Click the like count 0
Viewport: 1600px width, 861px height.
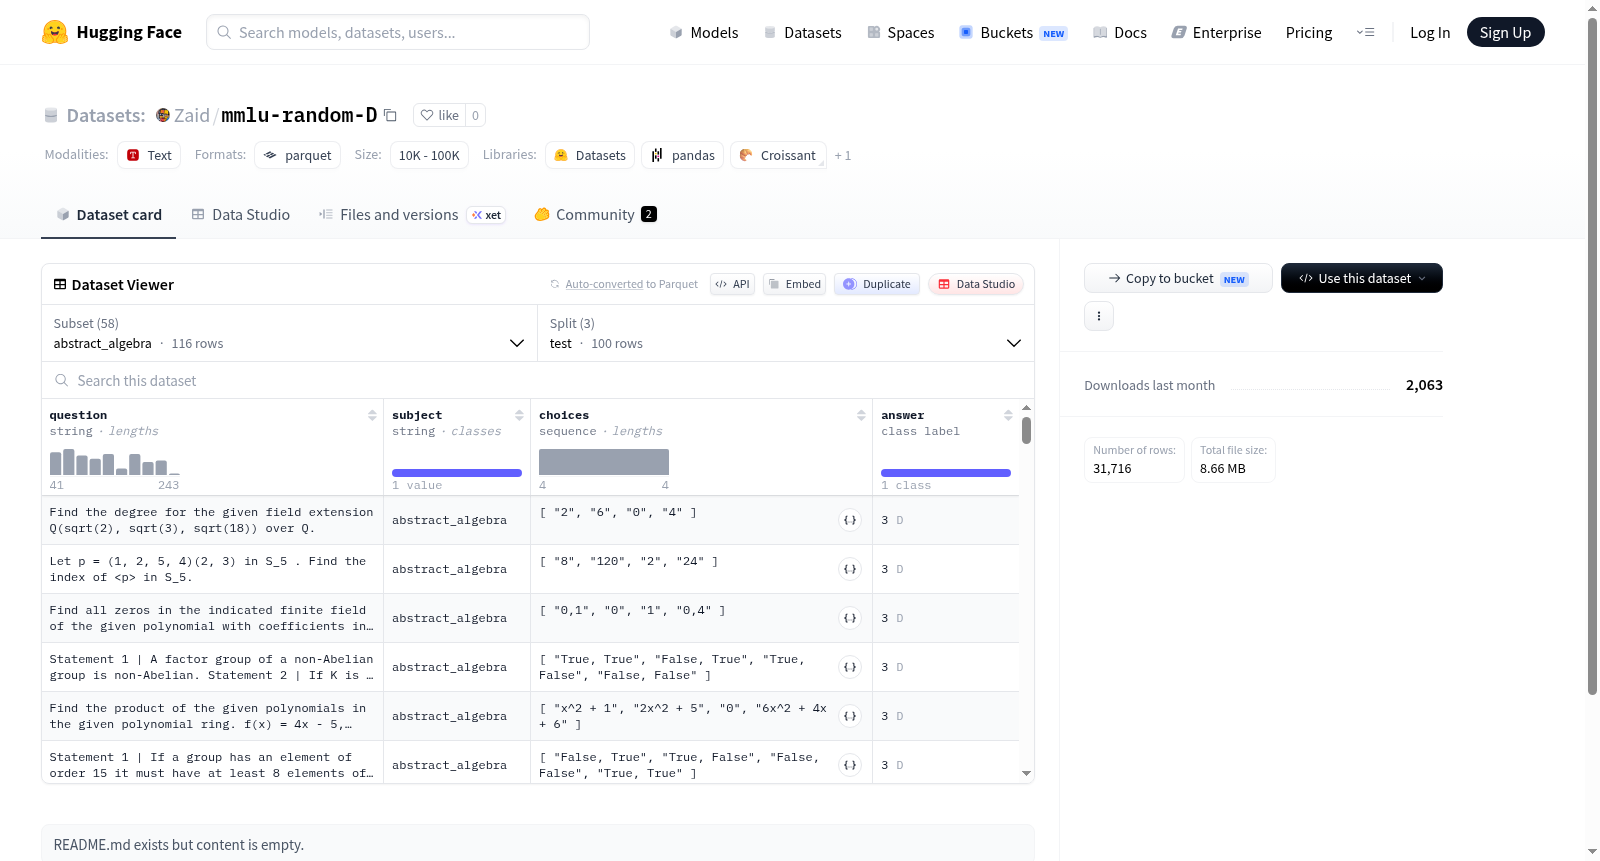tap(475, 115)
